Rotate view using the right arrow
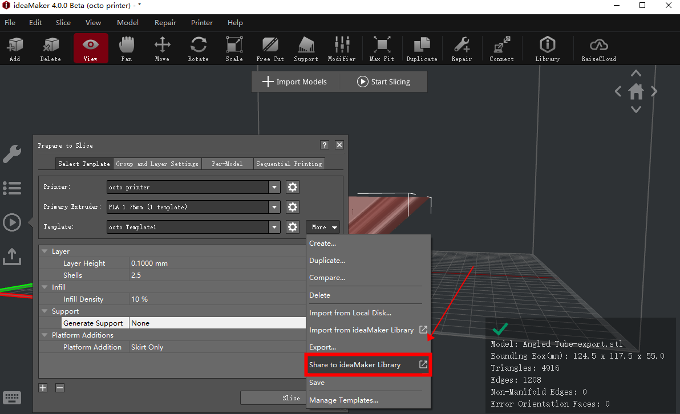 point(654,91)
